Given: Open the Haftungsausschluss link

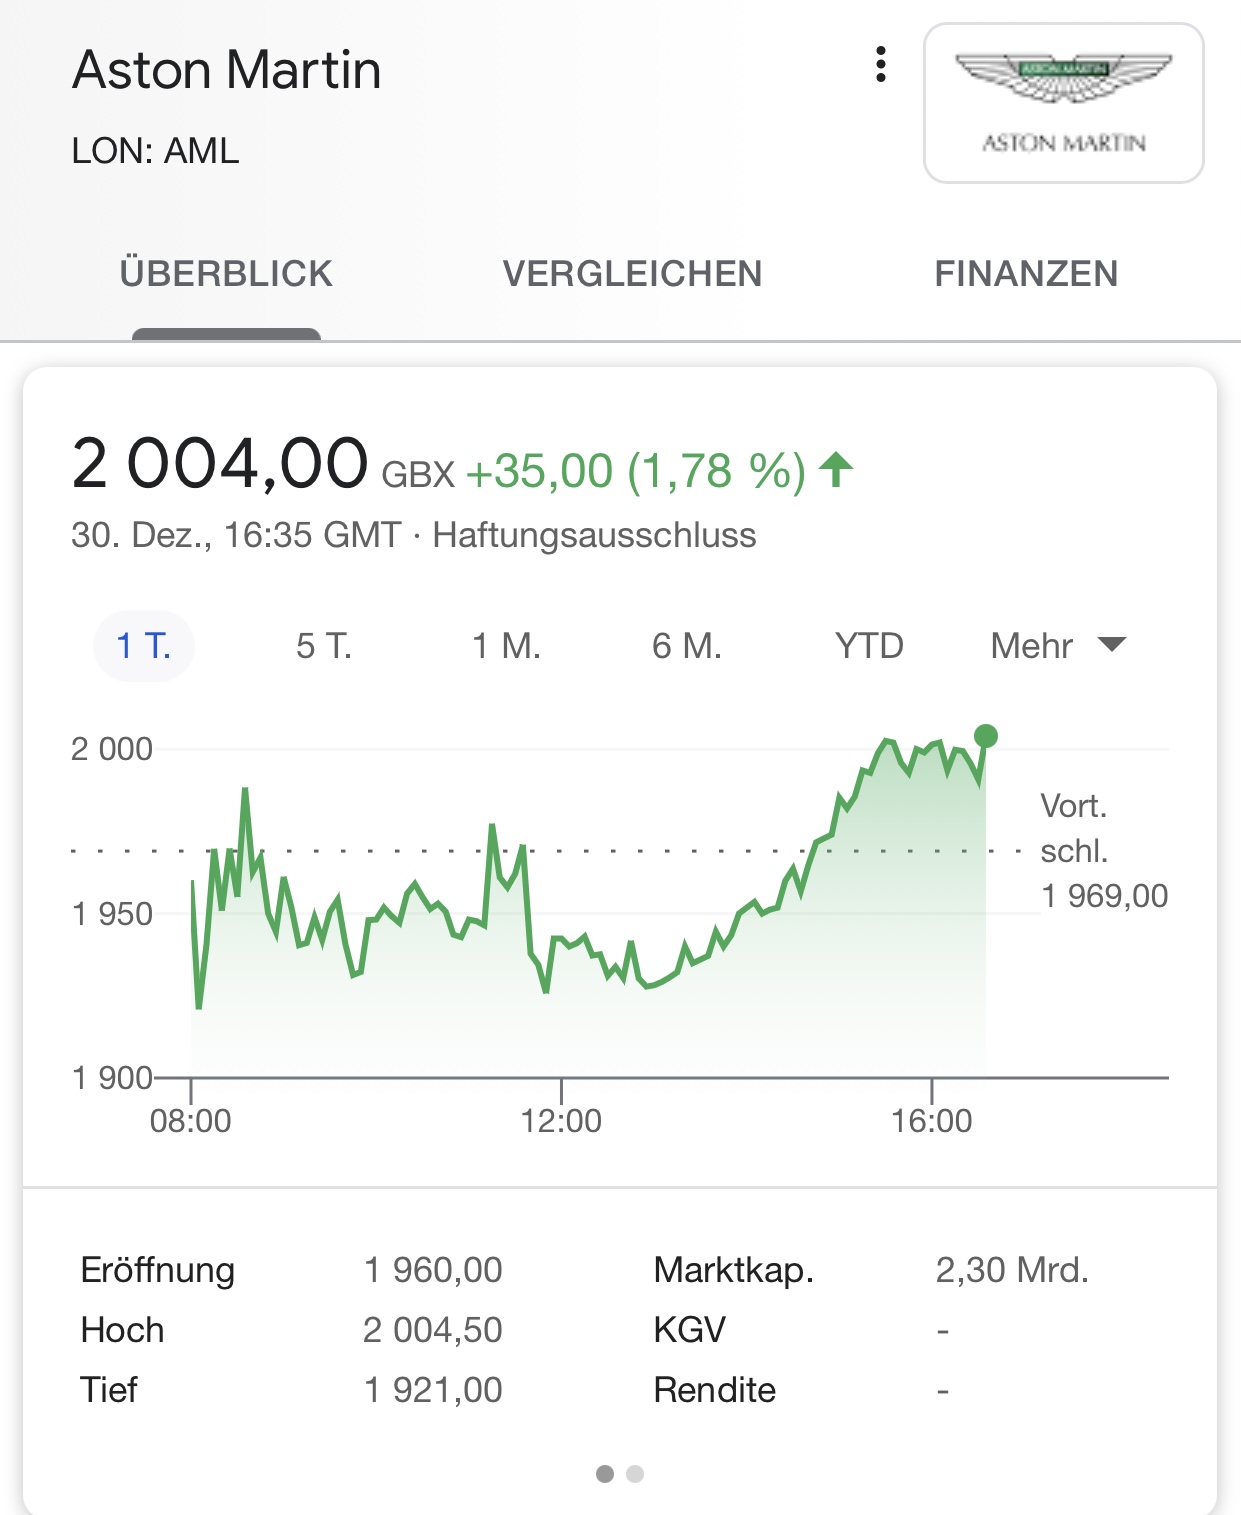Looking at the screenshot, I should (594, 535).
